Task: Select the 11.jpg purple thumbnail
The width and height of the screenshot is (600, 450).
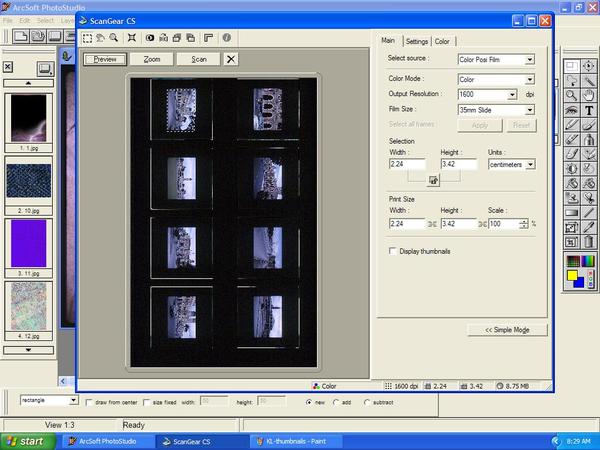Action: (x=29, y=243)
